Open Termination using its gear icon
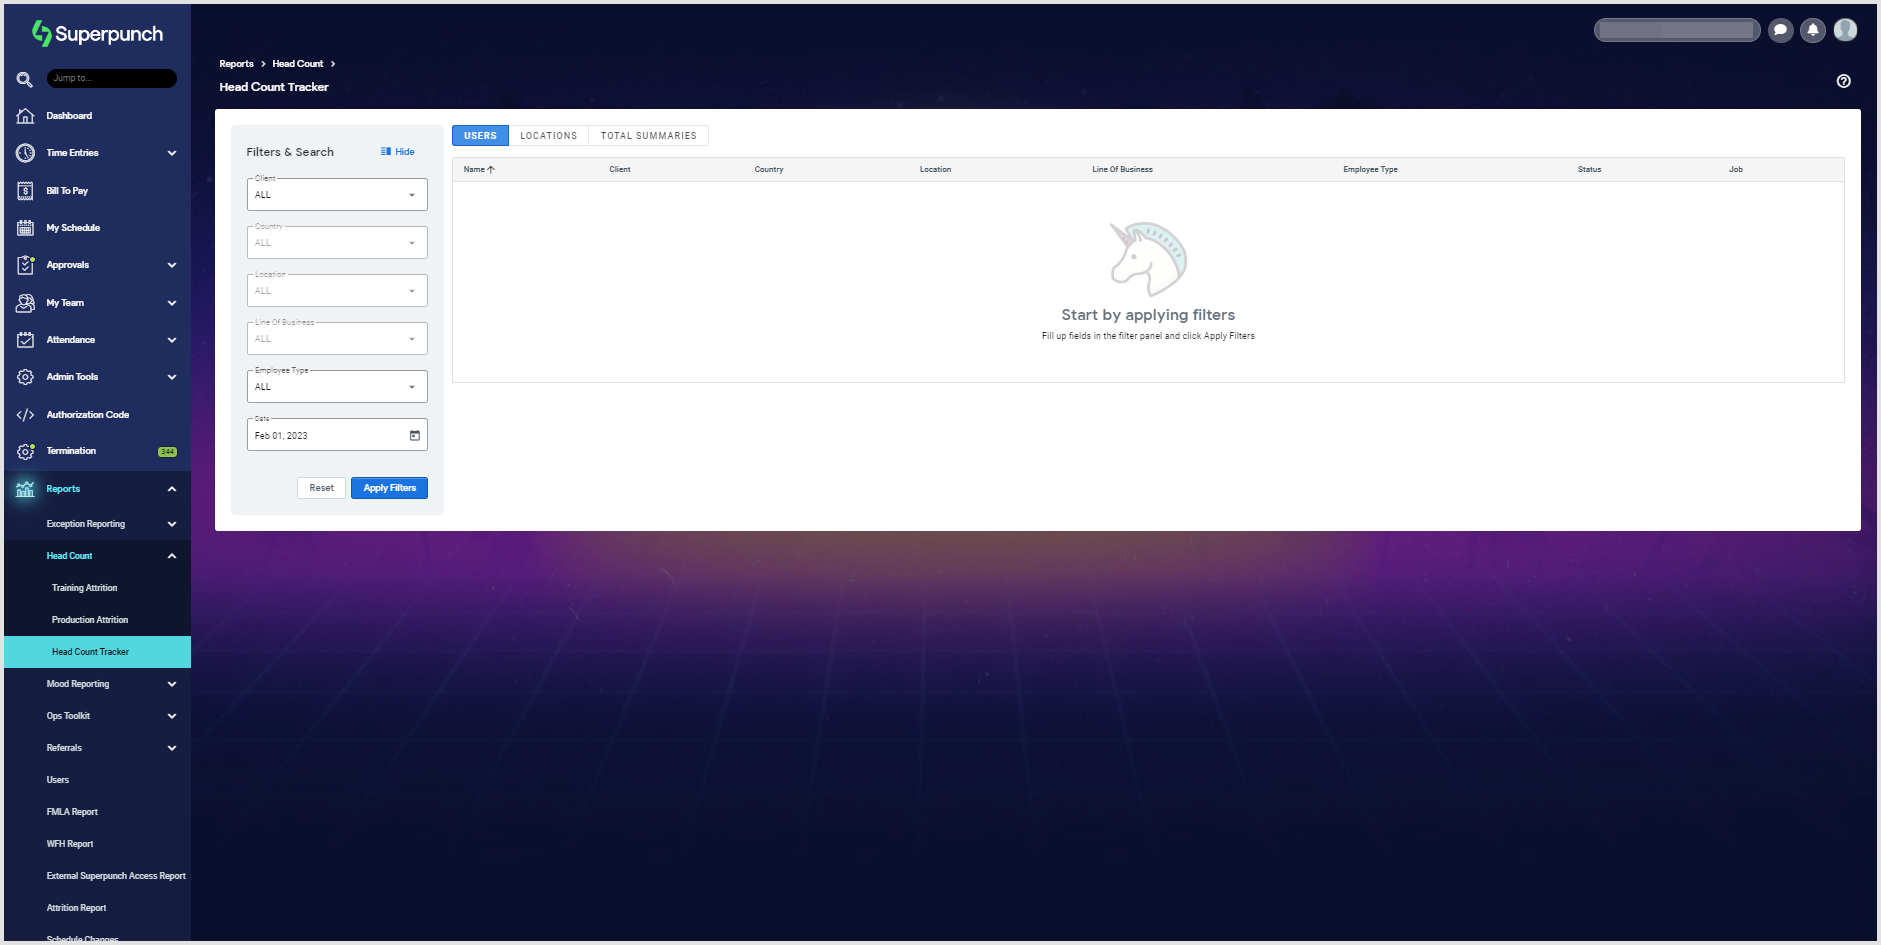The image size is (1881, 945). (x=25, y=451)
